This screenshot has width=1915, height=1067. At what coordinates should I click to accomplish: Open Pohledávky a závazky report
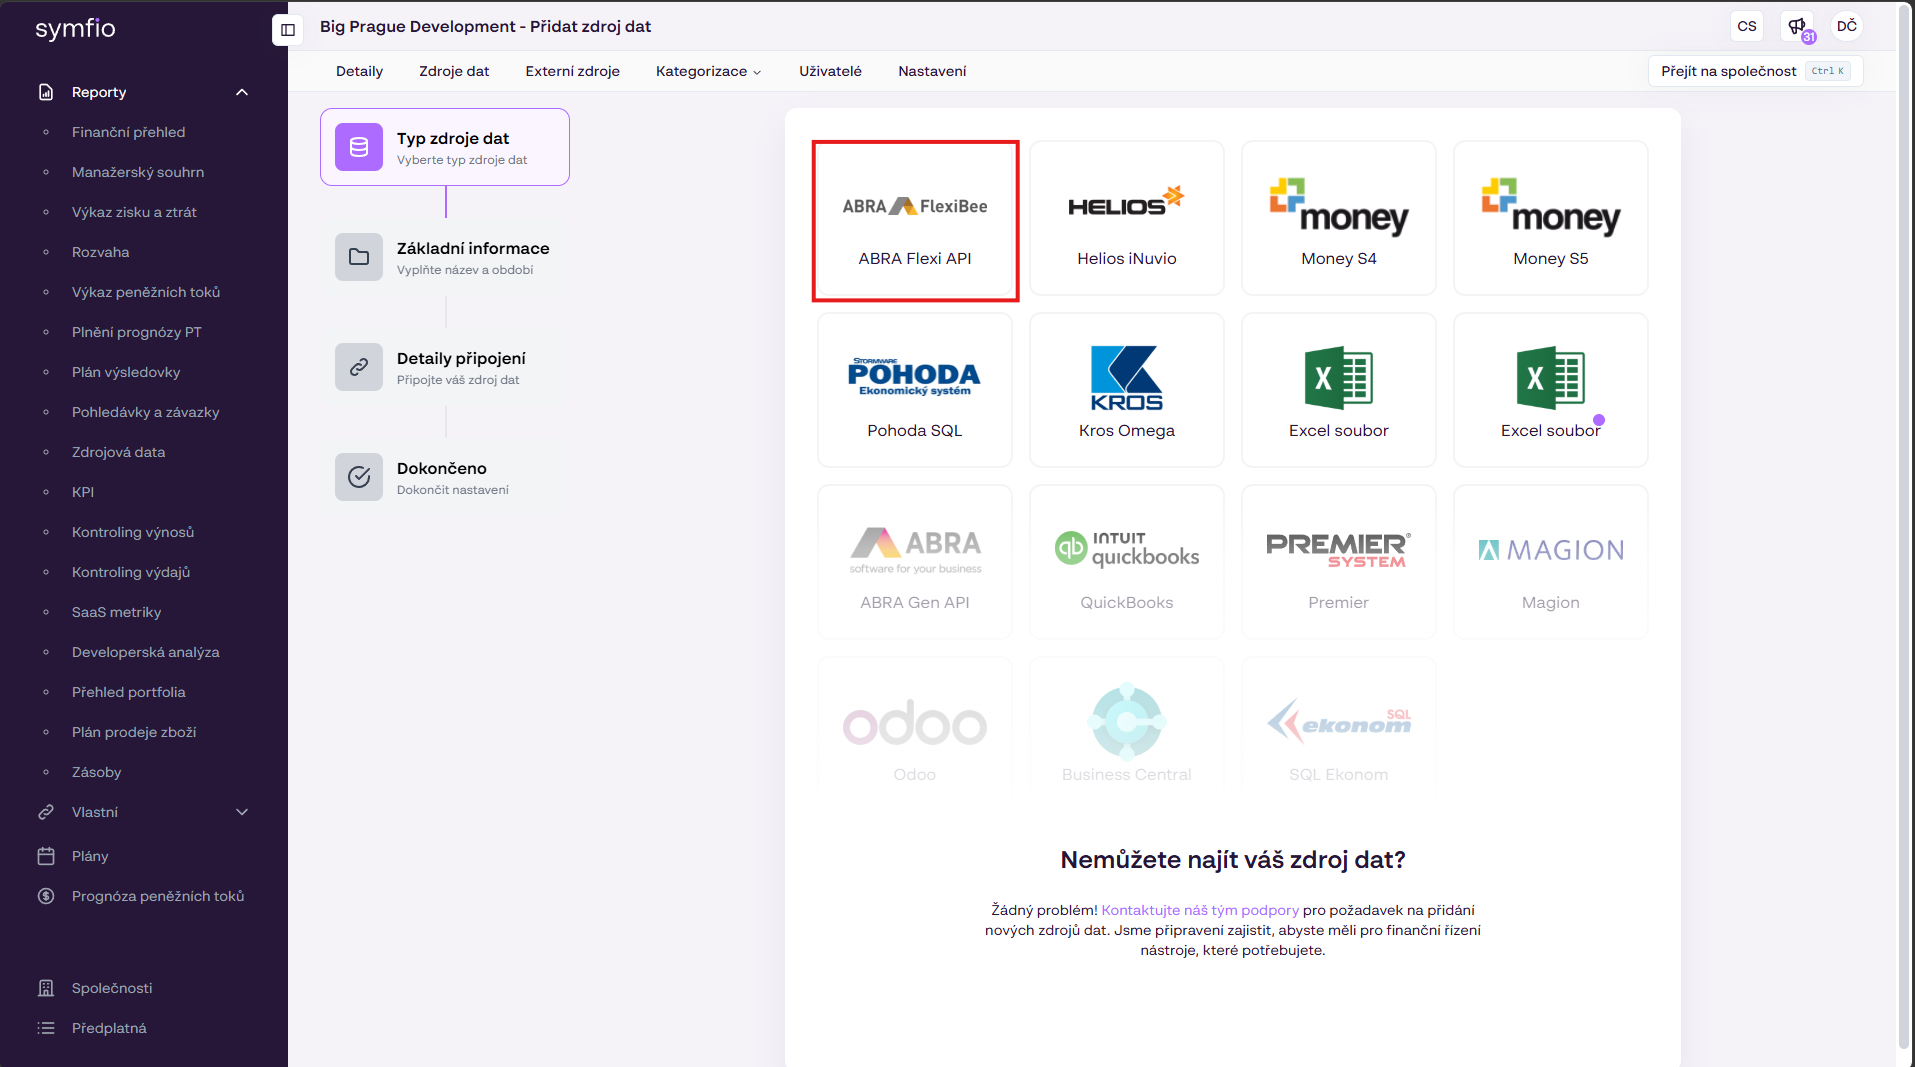pos(145,412)
